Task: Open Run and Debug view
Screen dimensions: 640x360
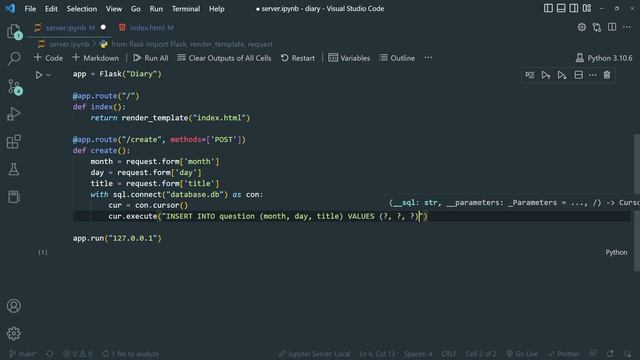Action: pos(14,114)
